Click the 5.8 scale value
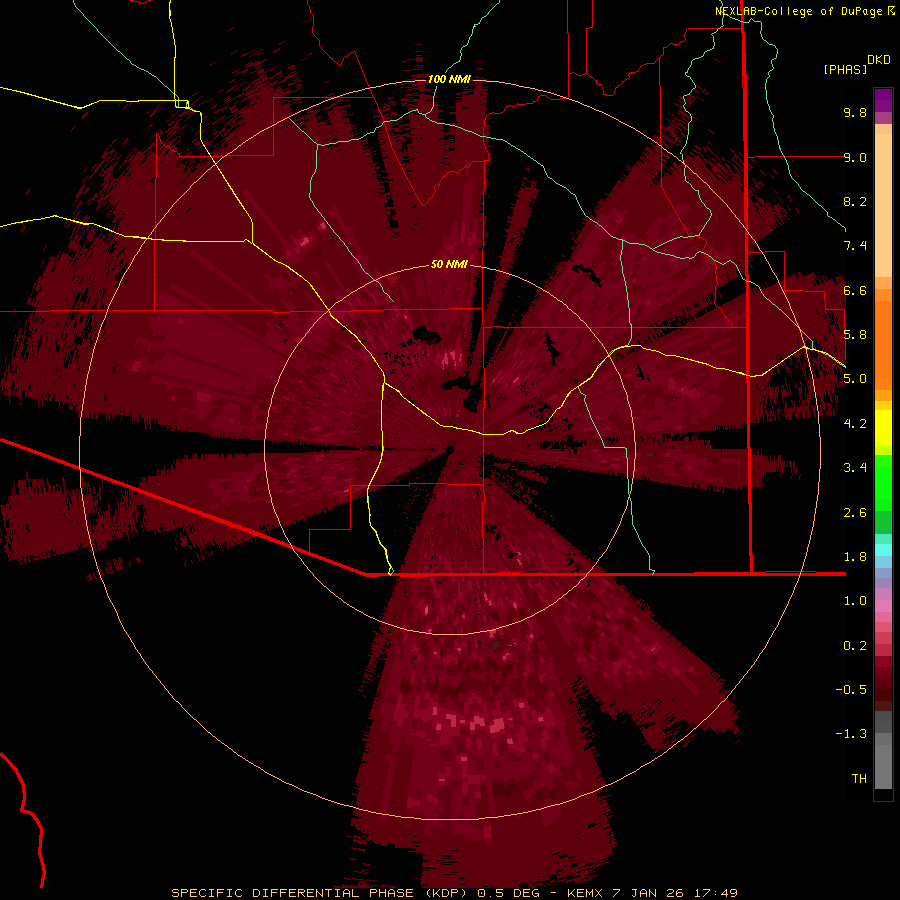The image size is (900, 900). (855, 335)
